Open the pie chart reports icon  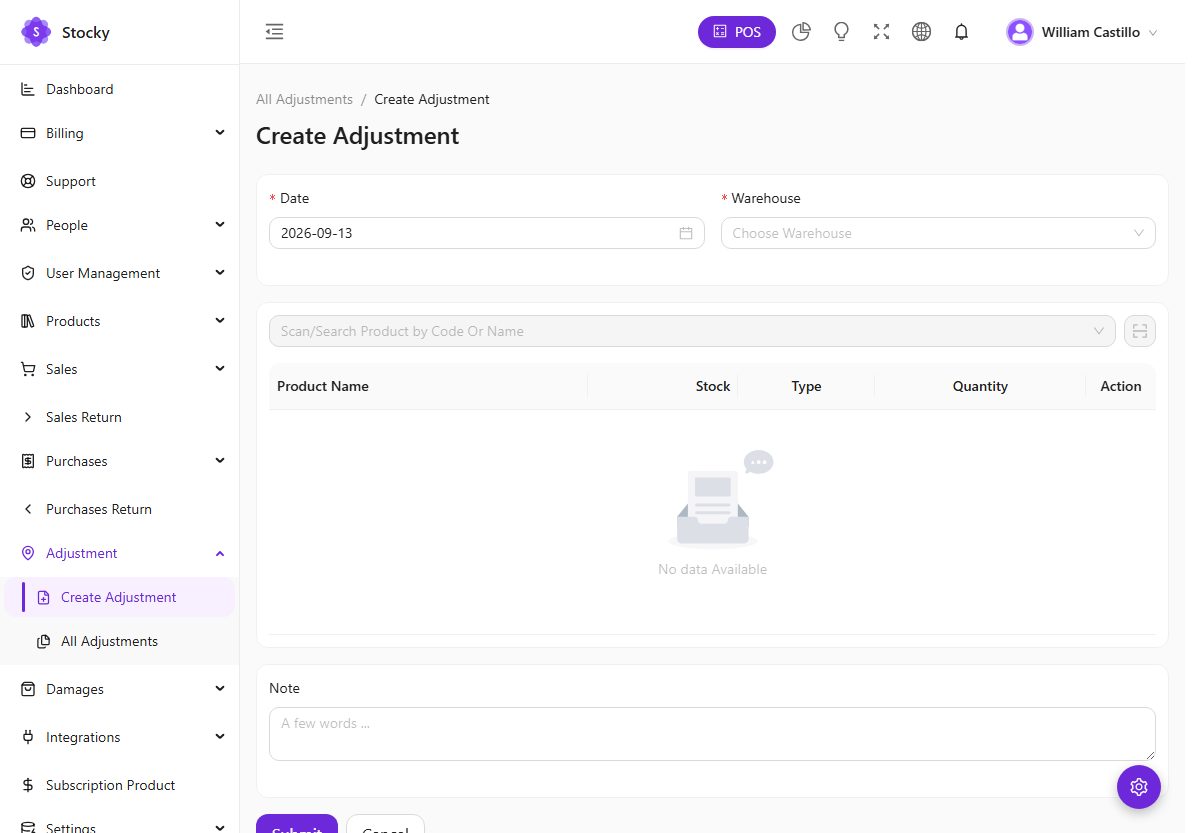[801, 32]
